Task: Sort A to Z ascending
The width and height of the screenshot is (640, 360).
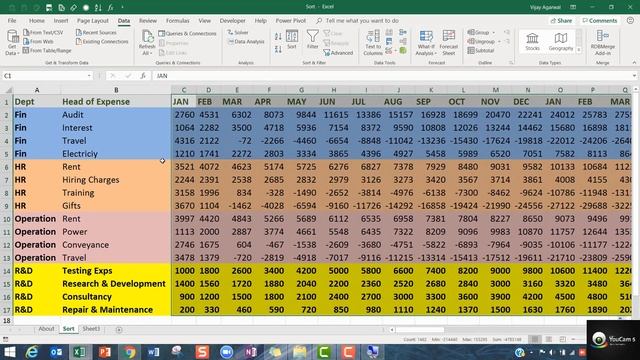Action: tap(278, 37)
